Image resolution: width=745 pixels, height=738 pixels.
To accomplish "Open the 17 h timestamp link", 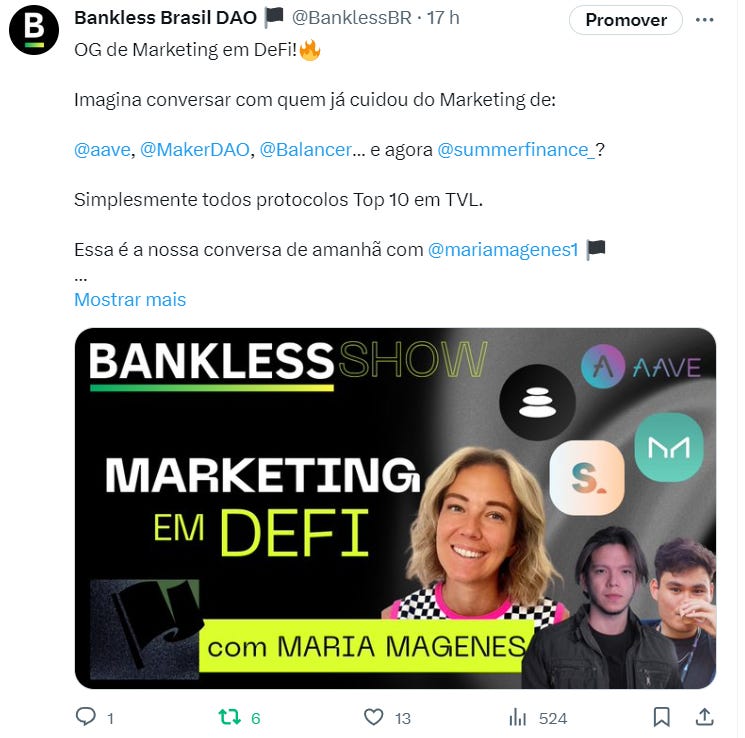I will point(443,18).
